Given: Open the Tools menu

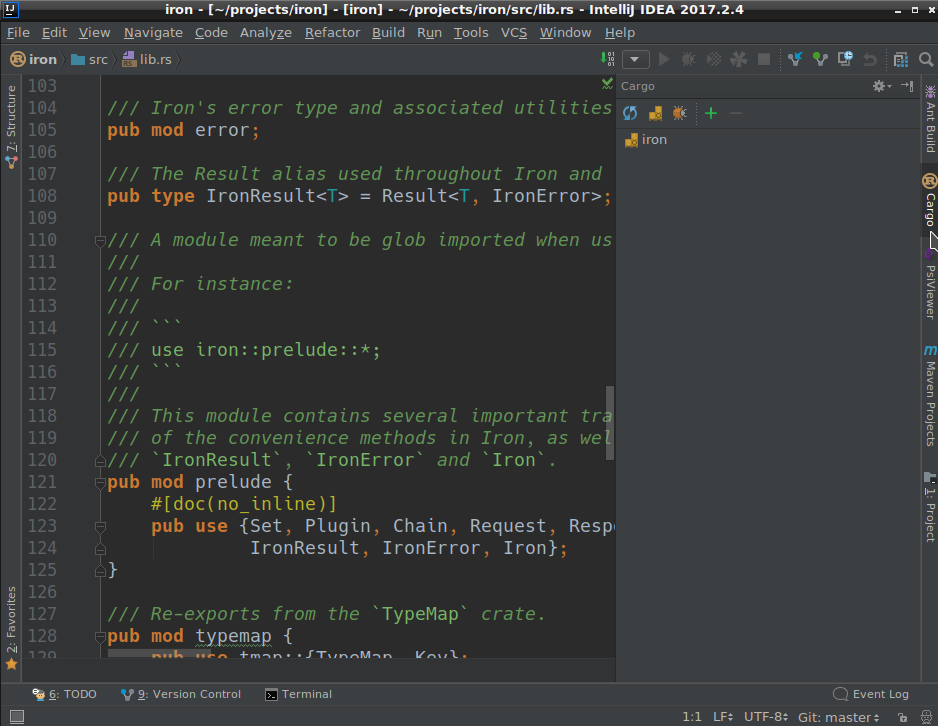Looking at the screenshot, I should tap(471, 33).
